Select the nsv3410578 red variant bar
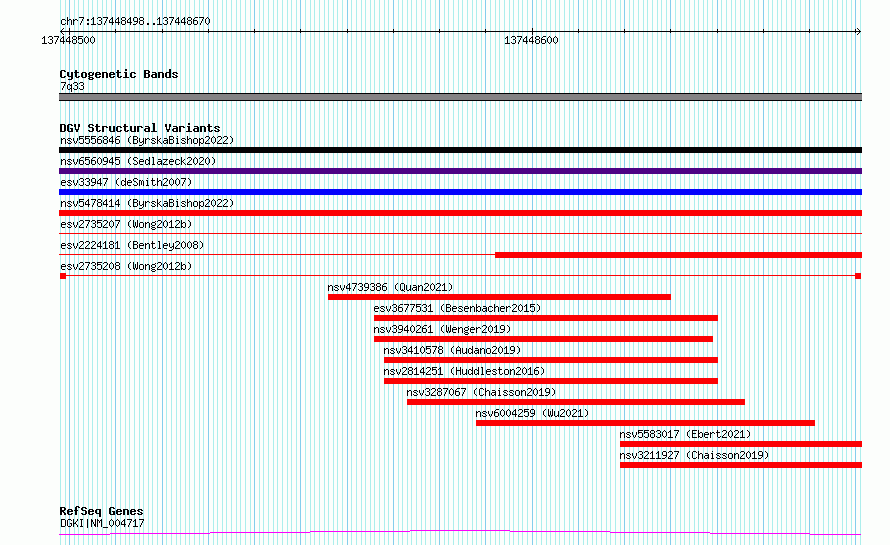Image resolution: width=890 pixels, height=545 pixels. [551, 360]
